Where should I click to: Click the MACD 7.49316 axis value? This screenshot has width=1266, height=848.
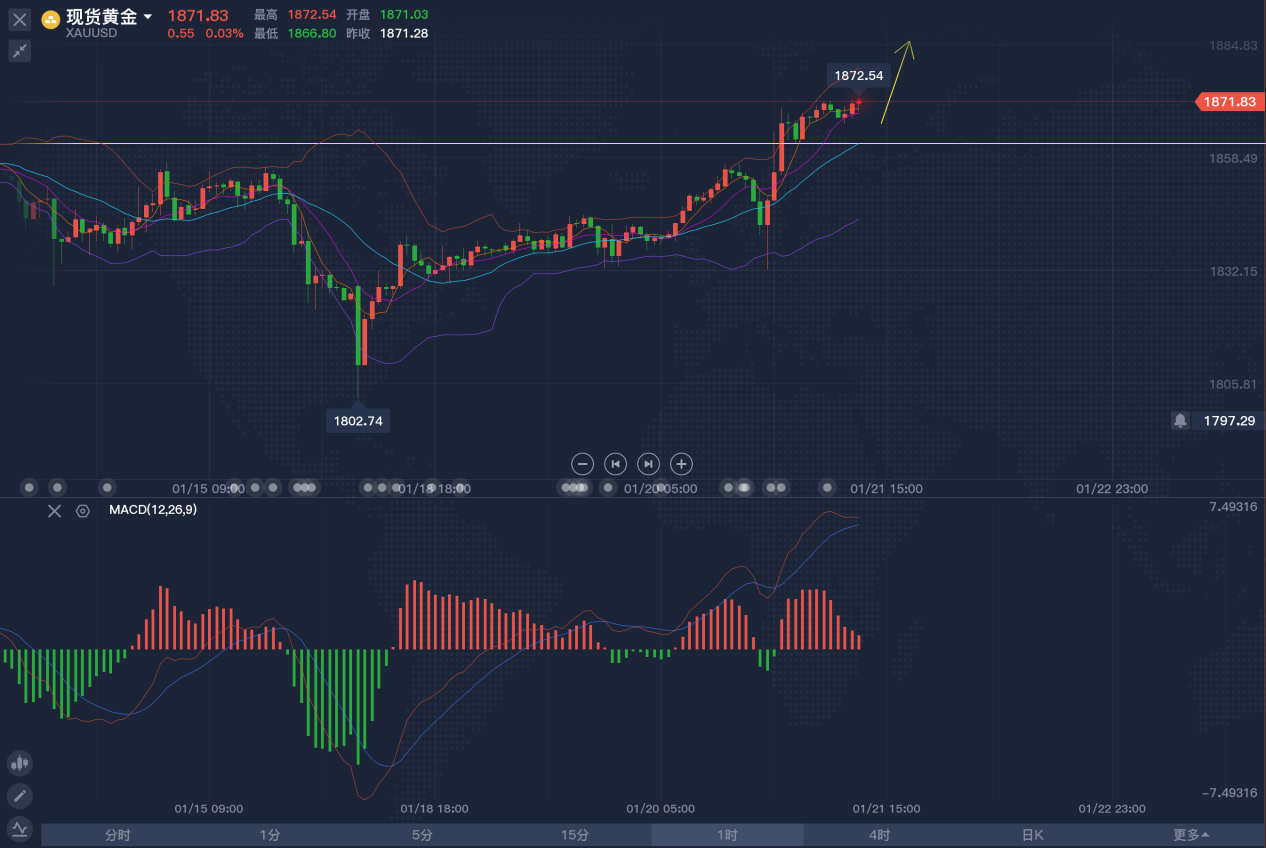(x=1233, y=507)
